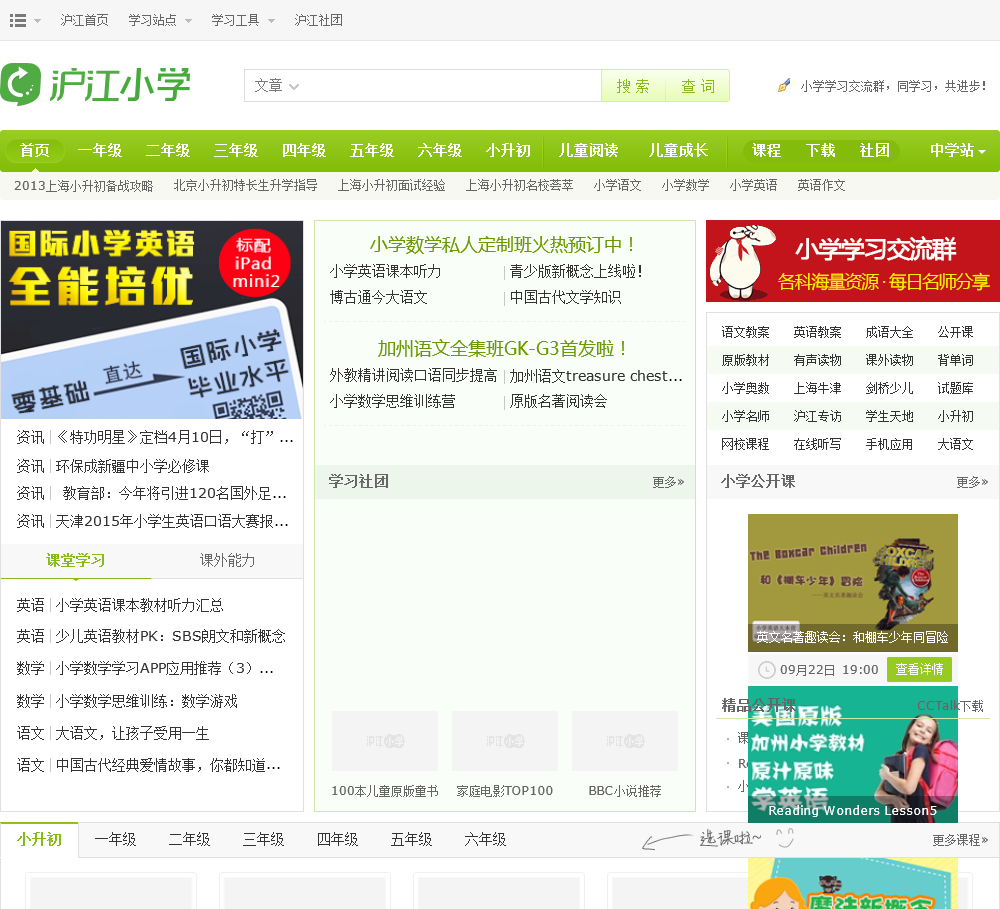Click the Boxcar Children course thumbnail
The image size is (1000, 909).
coord(853,582)
